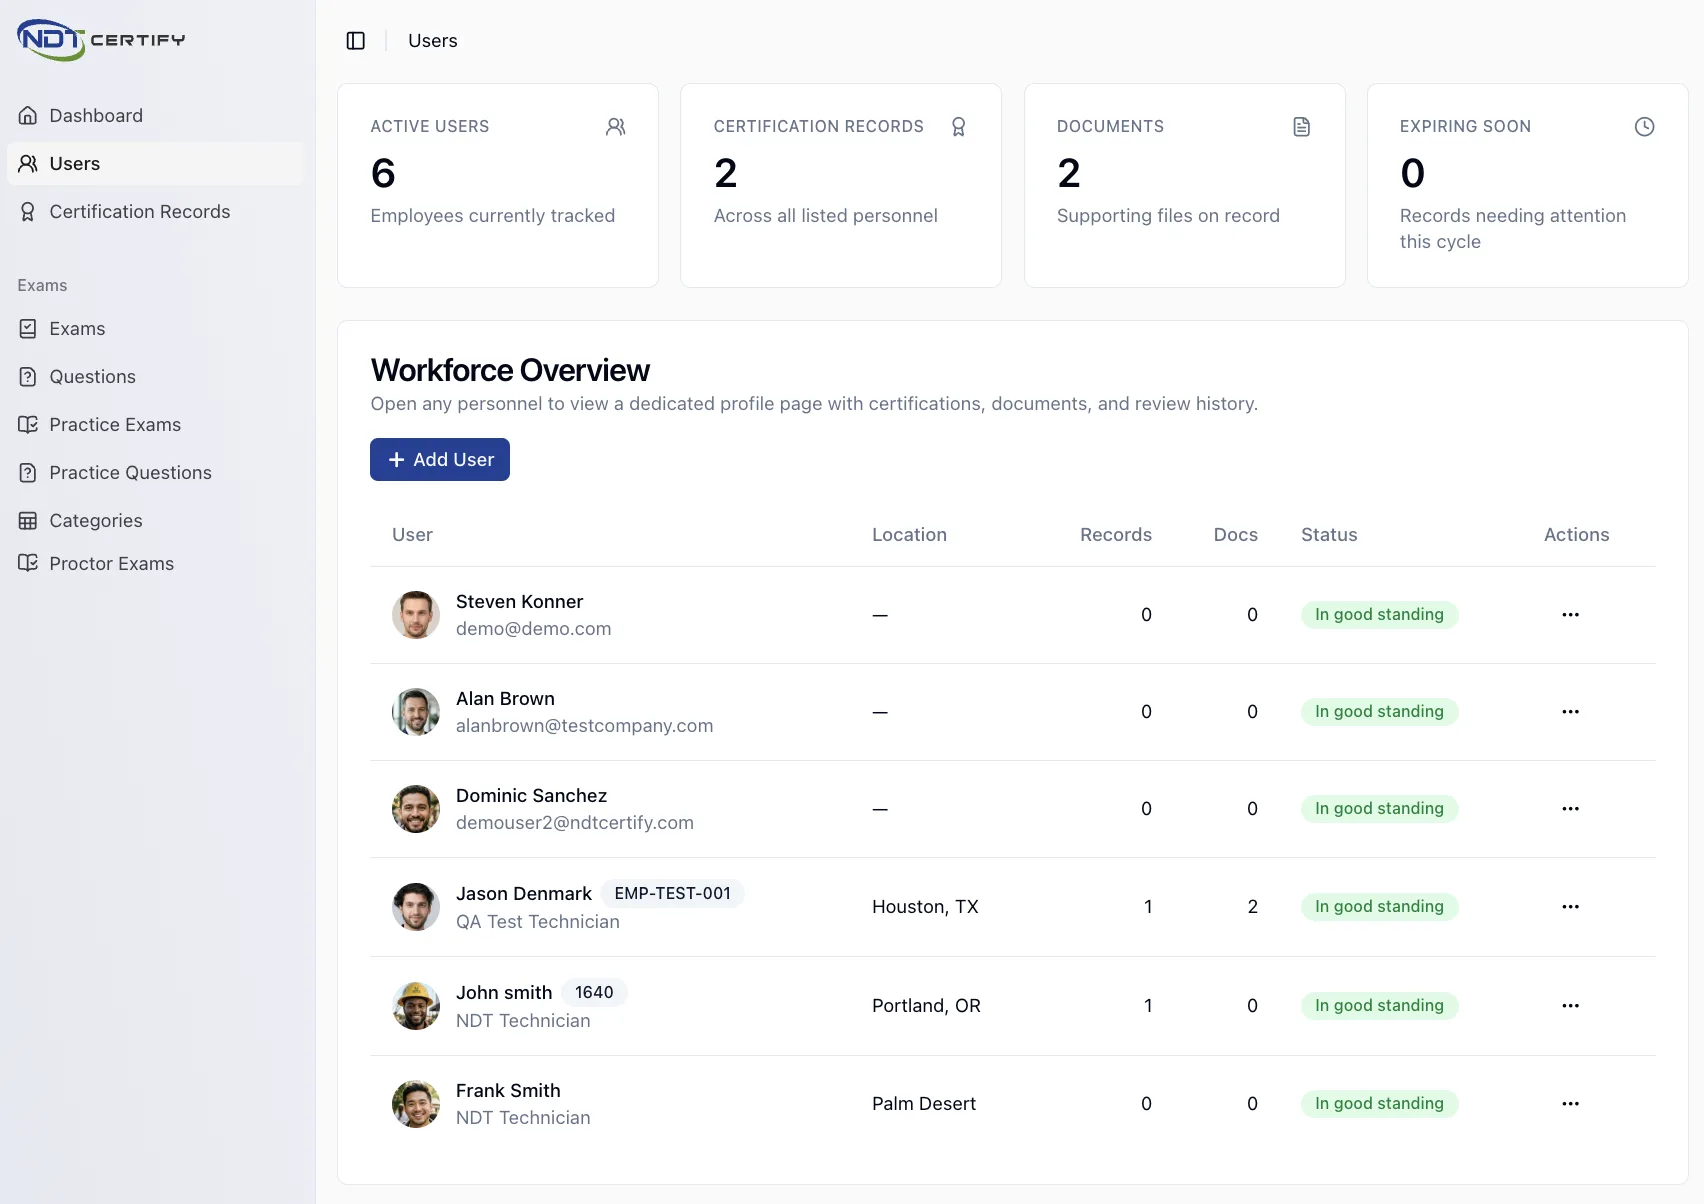This screenshot has height=1204, width=1704.
Task: Open Jason Denmark's profile name
Action: 524,894
